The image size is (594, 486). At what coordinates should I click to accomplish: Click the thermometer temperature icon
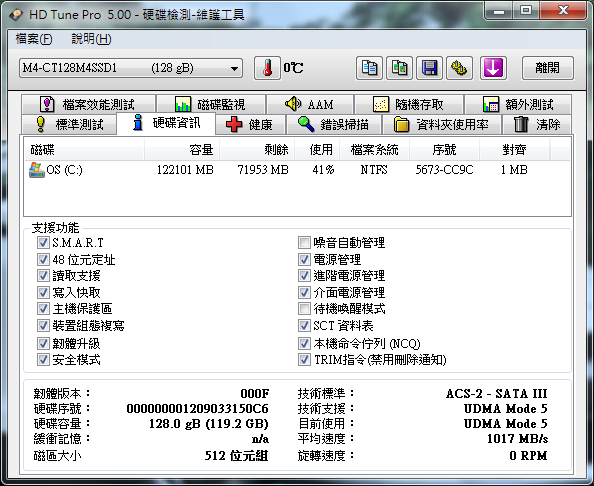[267, 68]
